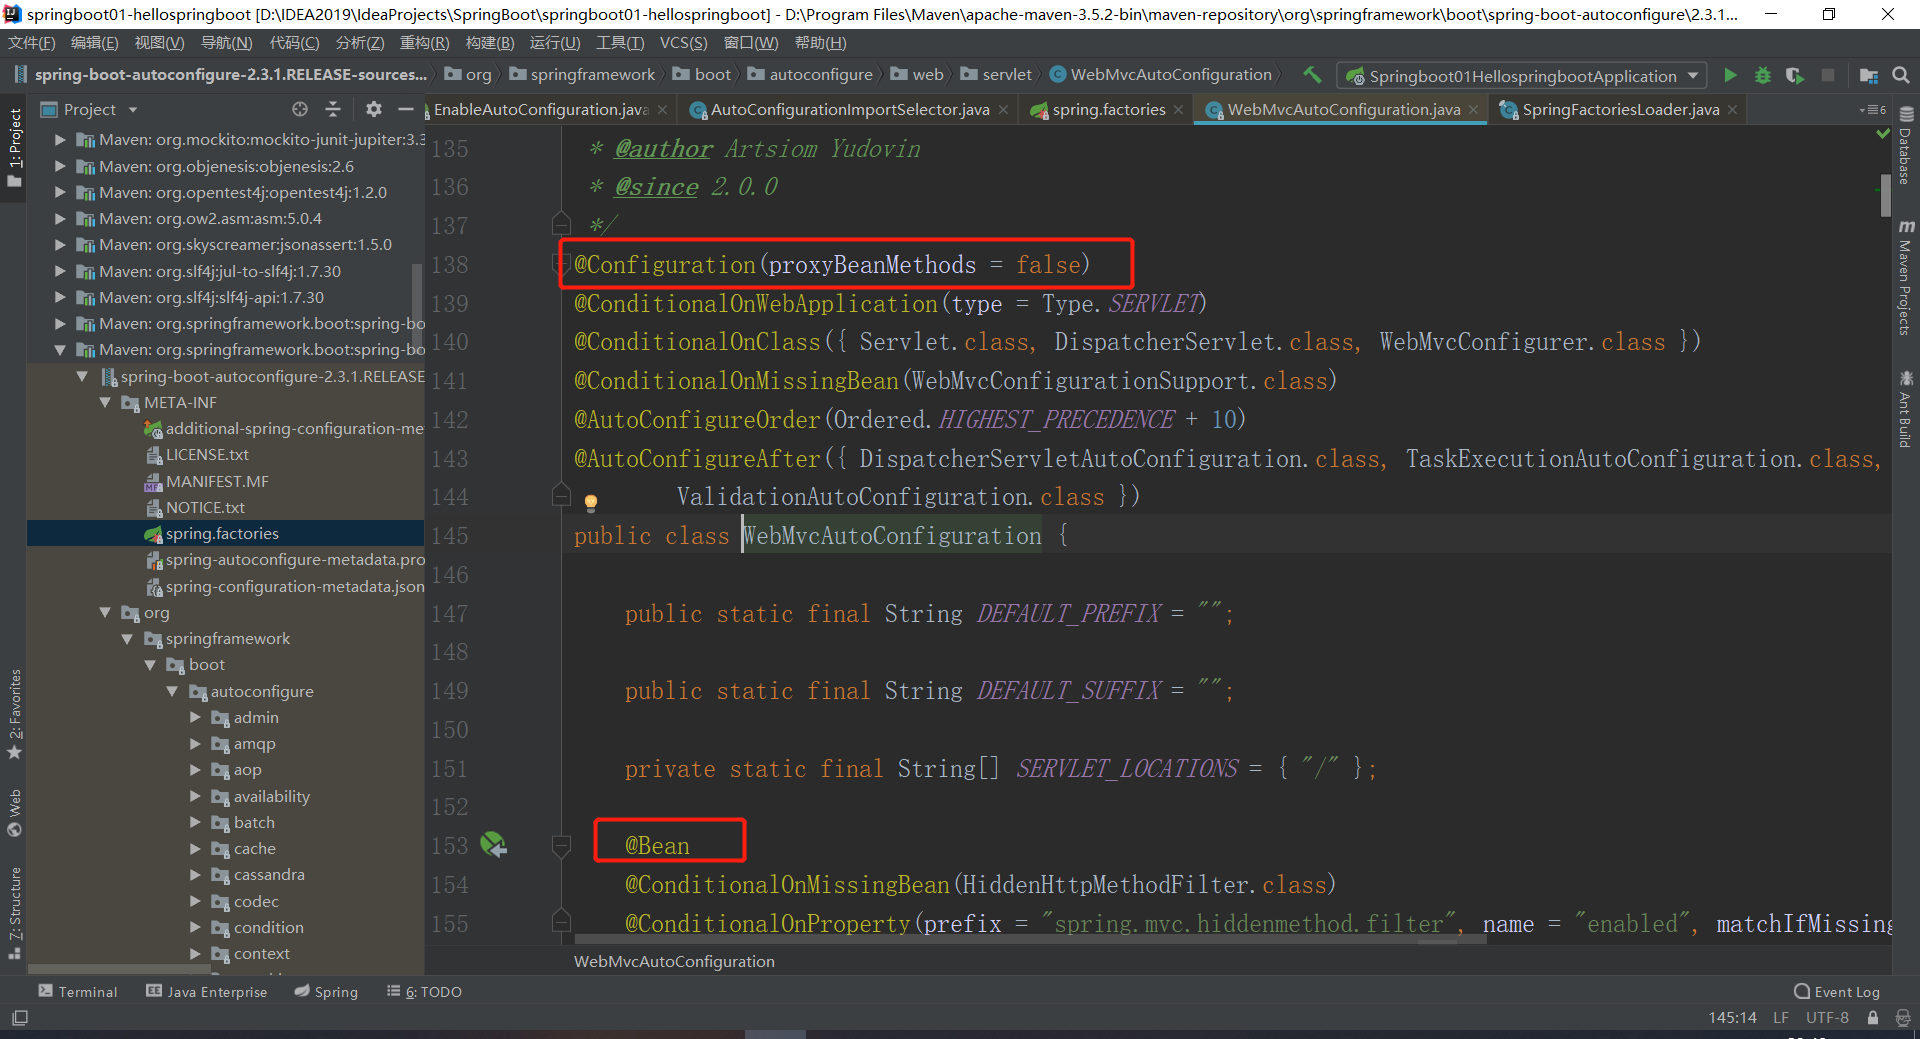Viewport: 1920px width, 1039px height.
Task: Toggle the read-only lock in status bar
Action: 1873,1018
